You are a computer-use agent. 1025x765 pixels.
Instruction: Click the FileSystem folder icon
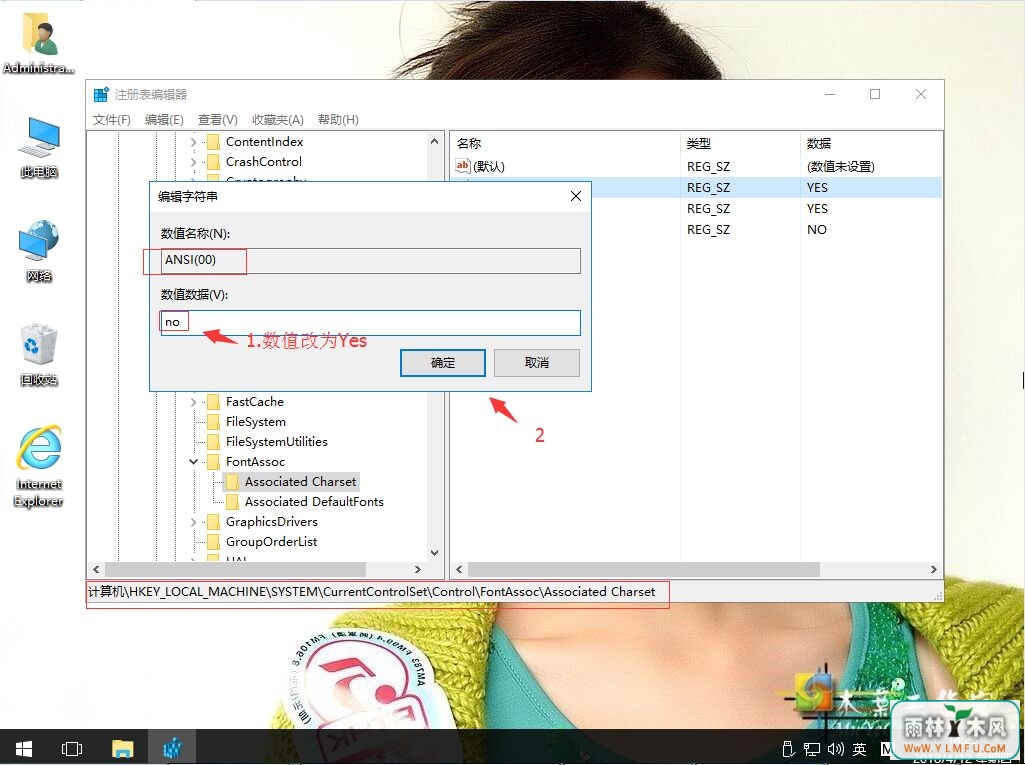tap(213, 422)
